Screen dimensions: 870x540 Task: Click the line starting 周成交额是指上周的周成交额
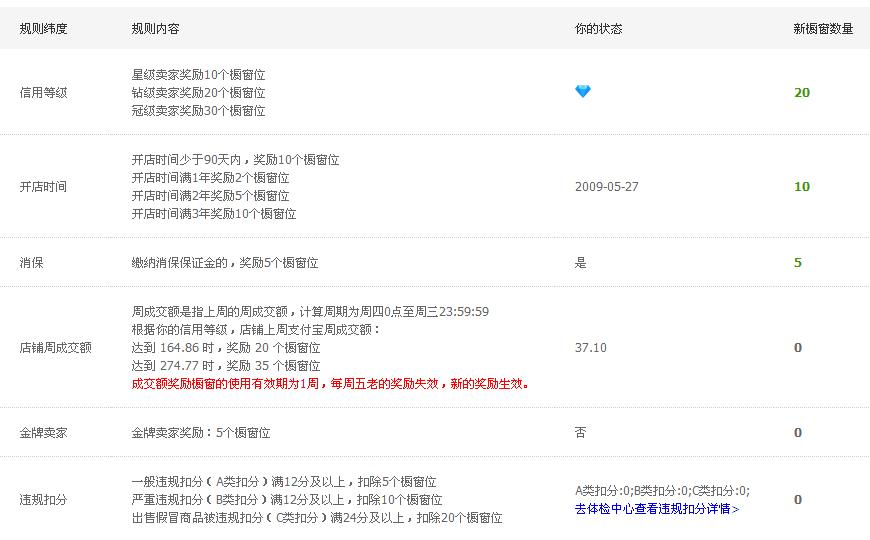click(x=310, y=312)
